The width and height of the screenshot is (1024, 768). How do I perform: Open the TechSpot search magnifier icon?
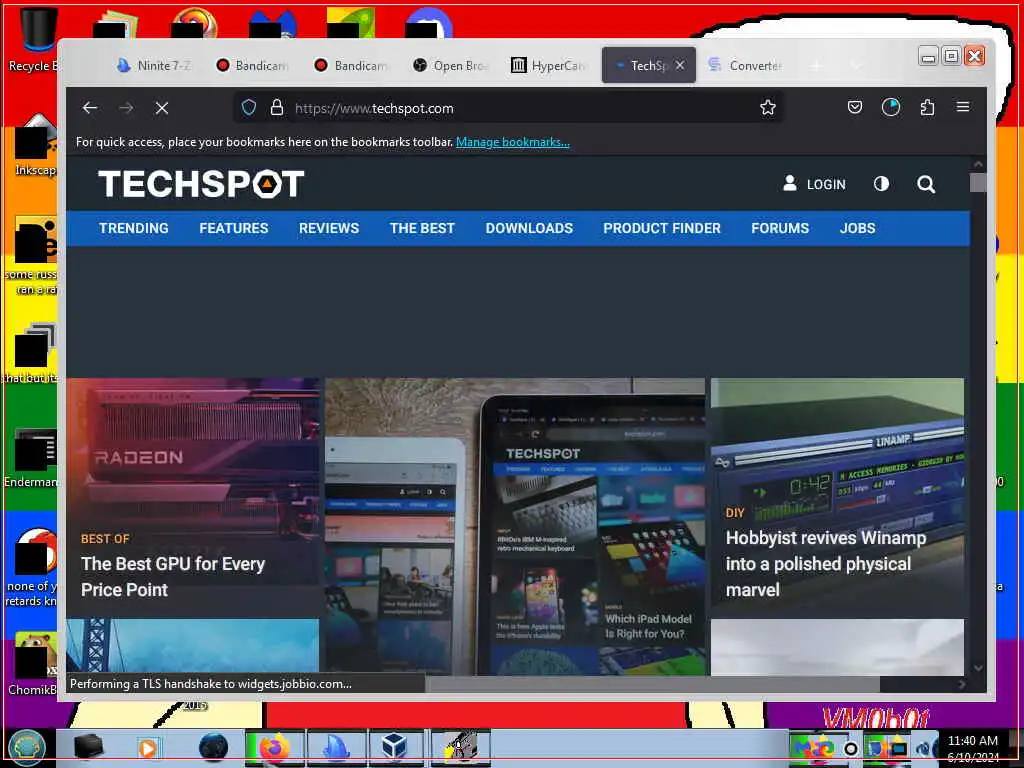926,184
